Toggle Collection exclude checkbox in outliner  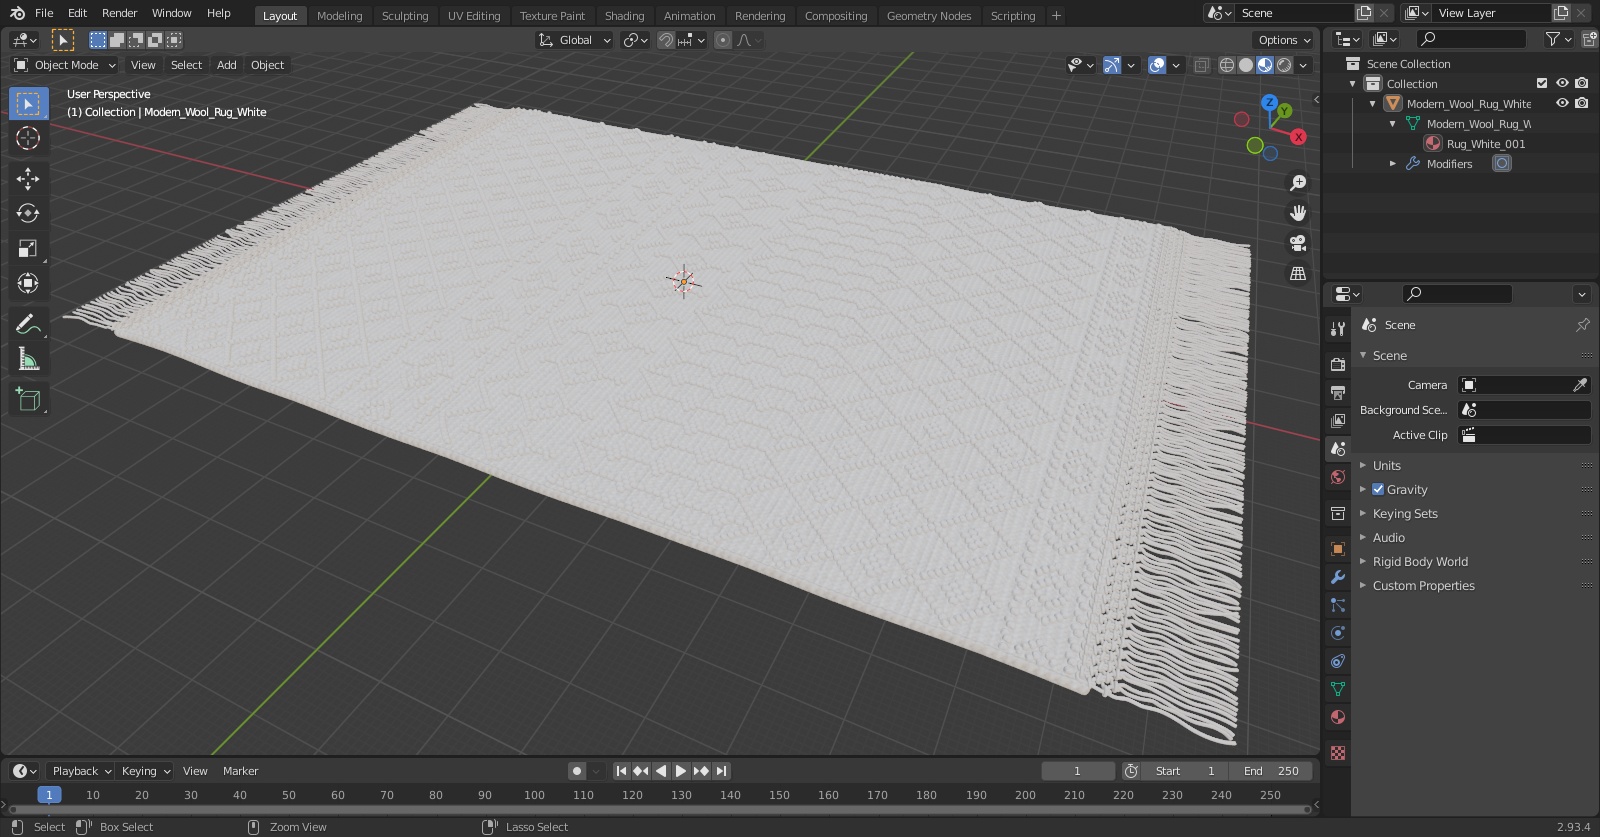tap(1542, 83)
